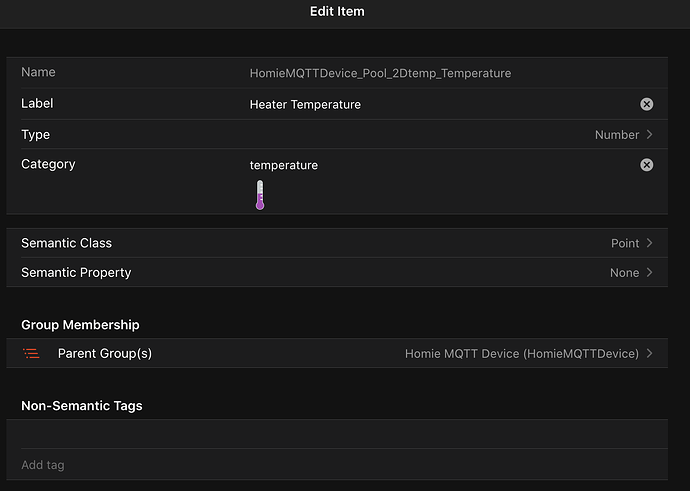This screenshot has width=690, height=491.
Task: Click the chevron arrow next to None
Action: point(650,272)
